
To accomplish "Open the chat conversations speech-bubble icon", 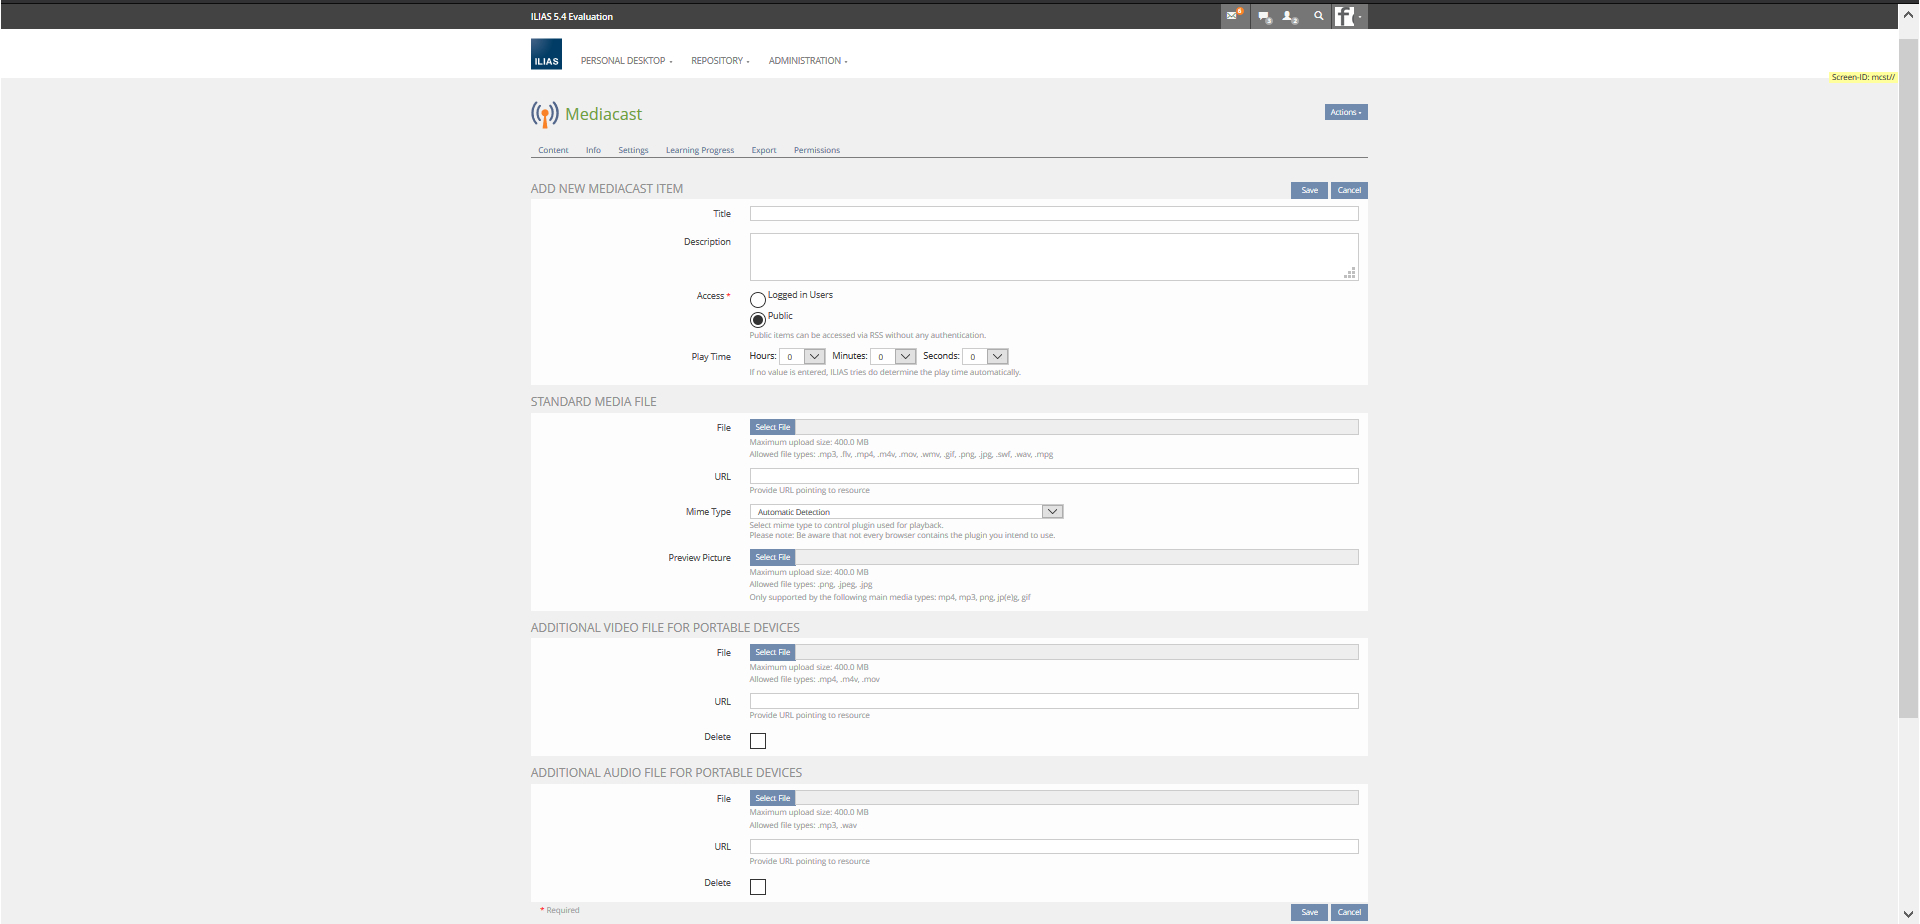I will point(1264,17).
